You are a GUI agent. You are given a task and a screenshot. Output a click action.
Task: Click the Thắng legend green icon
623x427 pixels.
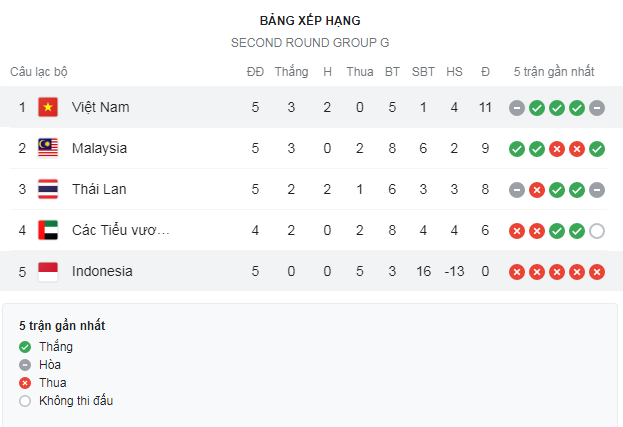click(25, 347)
